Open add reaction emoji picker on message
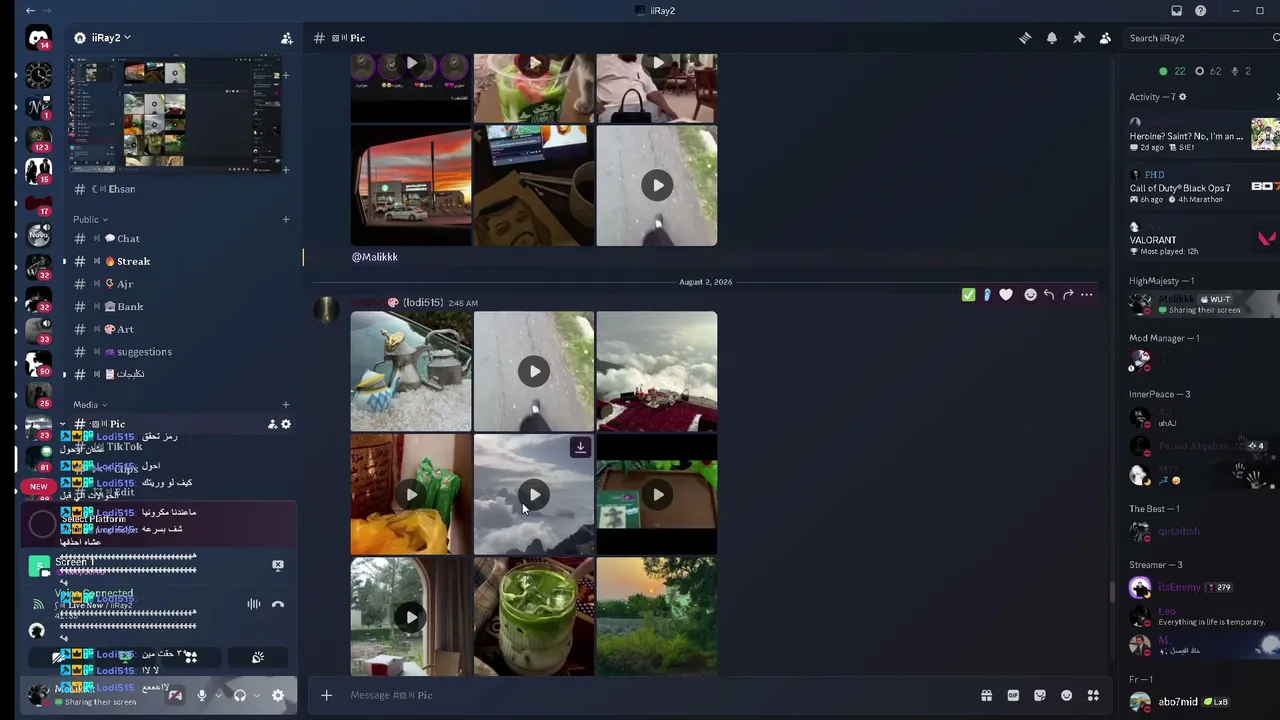This screenshot has height=720, width=1280. click(x=1030, y=295)
